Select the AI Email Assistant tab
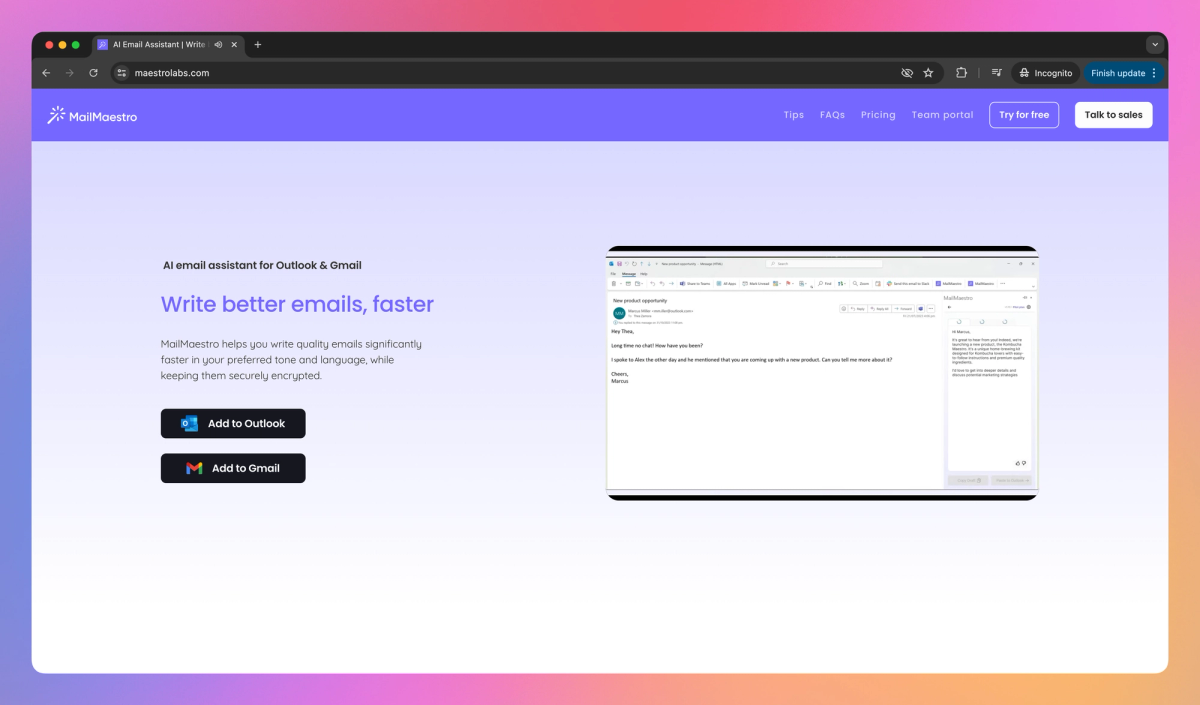Image resolution: width=1200 pixels, height=705 pixels. point(168,45)
